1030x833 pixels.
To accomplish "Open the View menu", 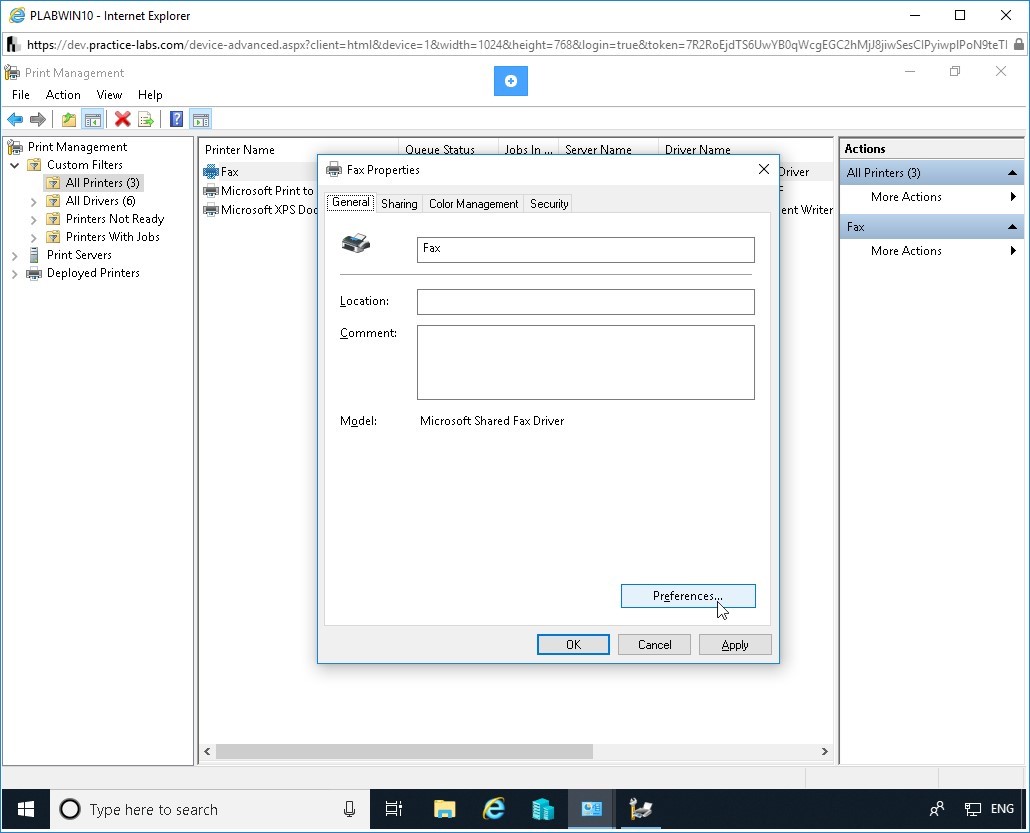I will click(x=109, y=95).
